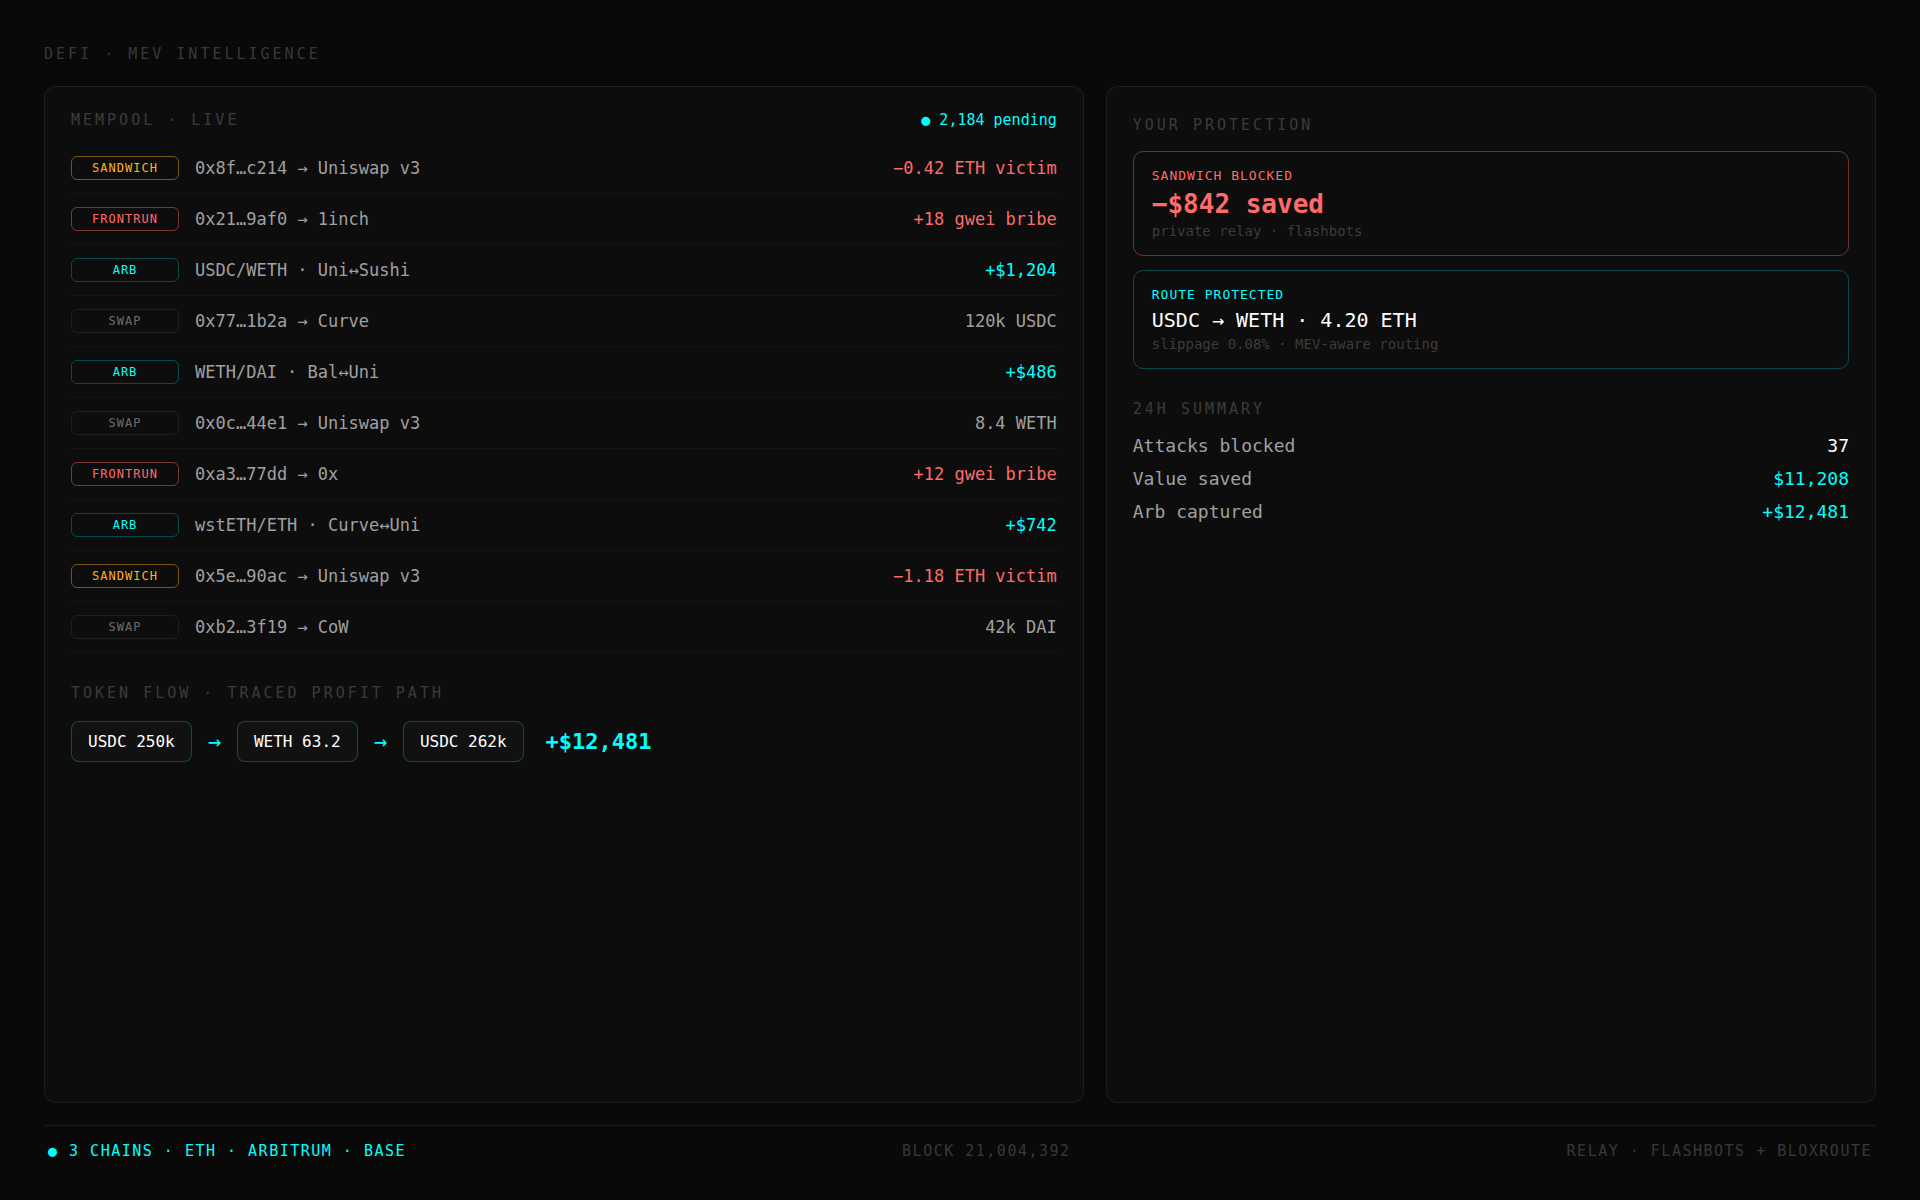The height and width of the screenshot is (1200, 1920).
Task: Click the FRONTRUN tag for the 1inch transaction
Action: click(125, 219)
